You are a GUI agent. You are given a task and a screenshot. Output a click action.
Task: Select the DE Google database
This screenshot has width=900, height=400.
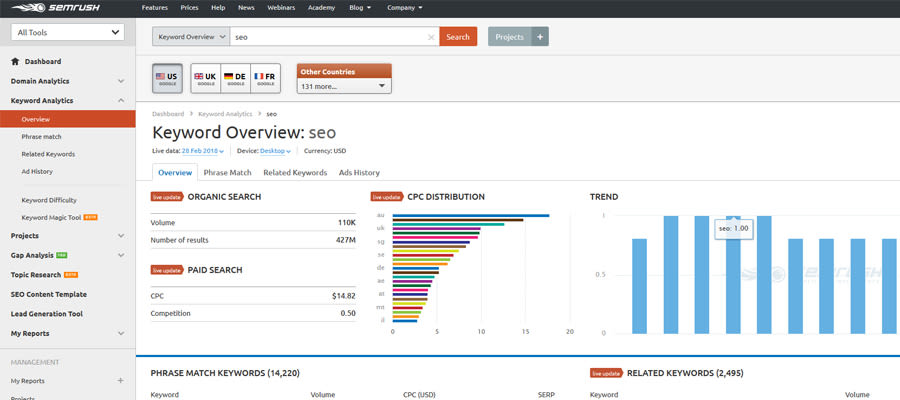tap(235, 79)
